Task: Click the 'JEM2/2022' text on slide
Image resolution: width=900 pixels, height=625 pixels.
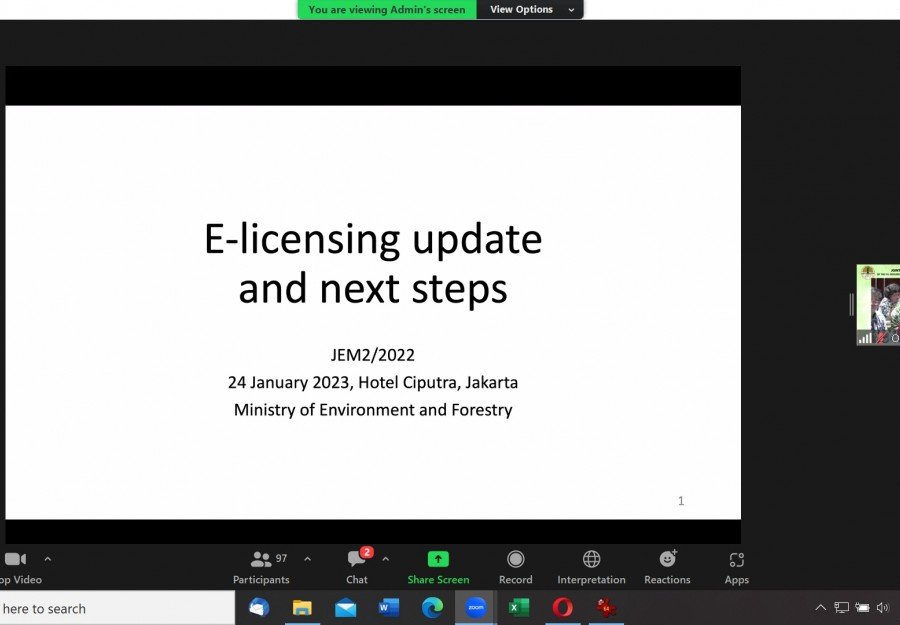Action: pyautogui.click(x=373, y=355)
